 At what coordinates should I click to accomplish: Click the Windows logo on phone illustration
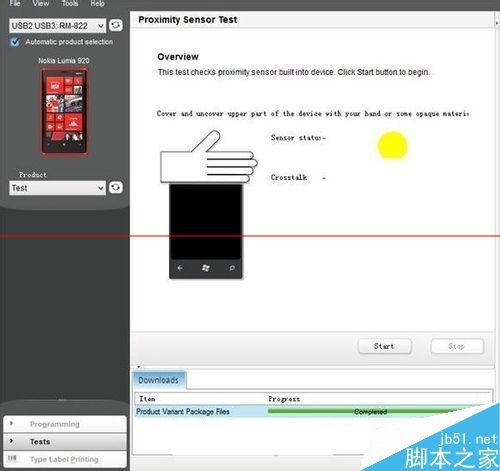206,268
